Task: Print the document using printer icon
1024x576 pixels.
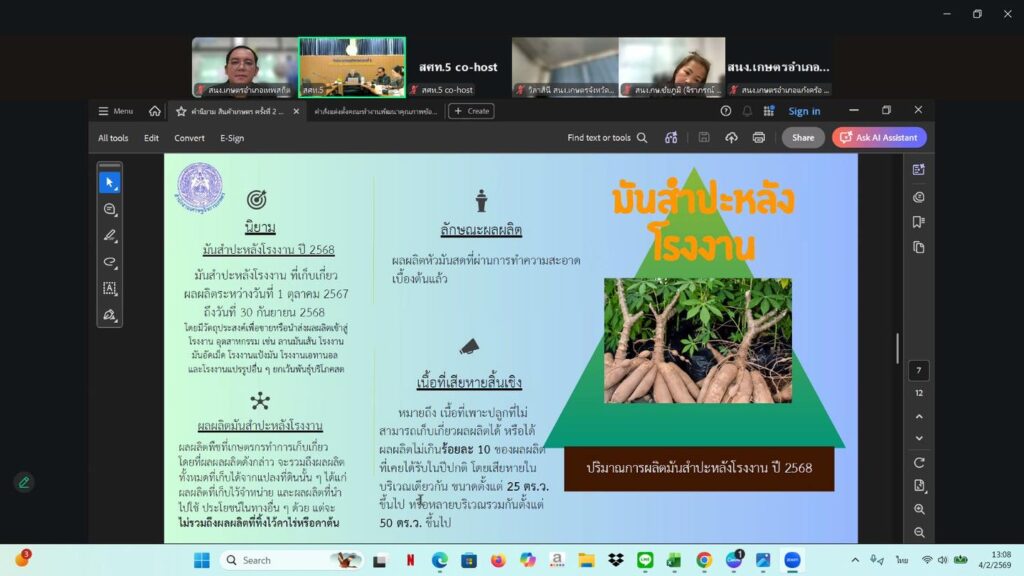Action: (758, 138)
